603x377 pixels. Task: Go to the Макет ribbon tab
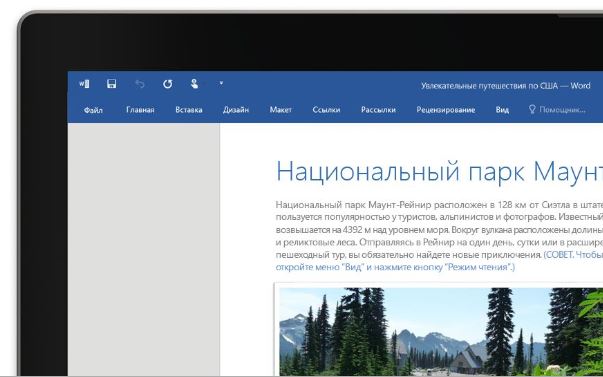pyautogui.click(x=281, y=110)
